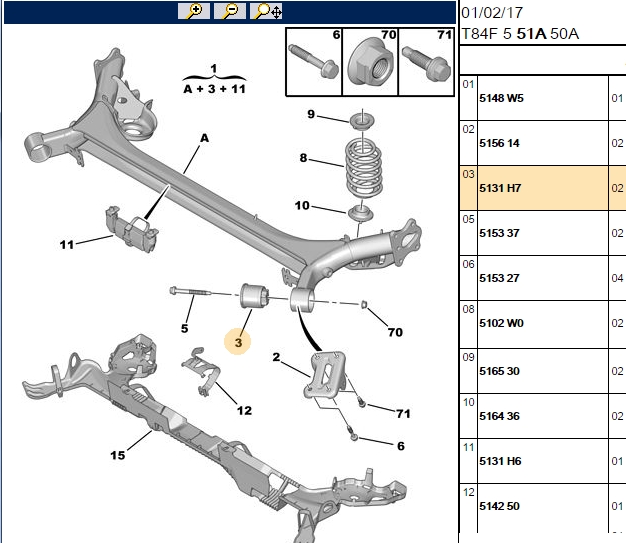626x543 pixels.
Task: Select the highlighted part number 3 marker
Action: click(x=238, y=342)
